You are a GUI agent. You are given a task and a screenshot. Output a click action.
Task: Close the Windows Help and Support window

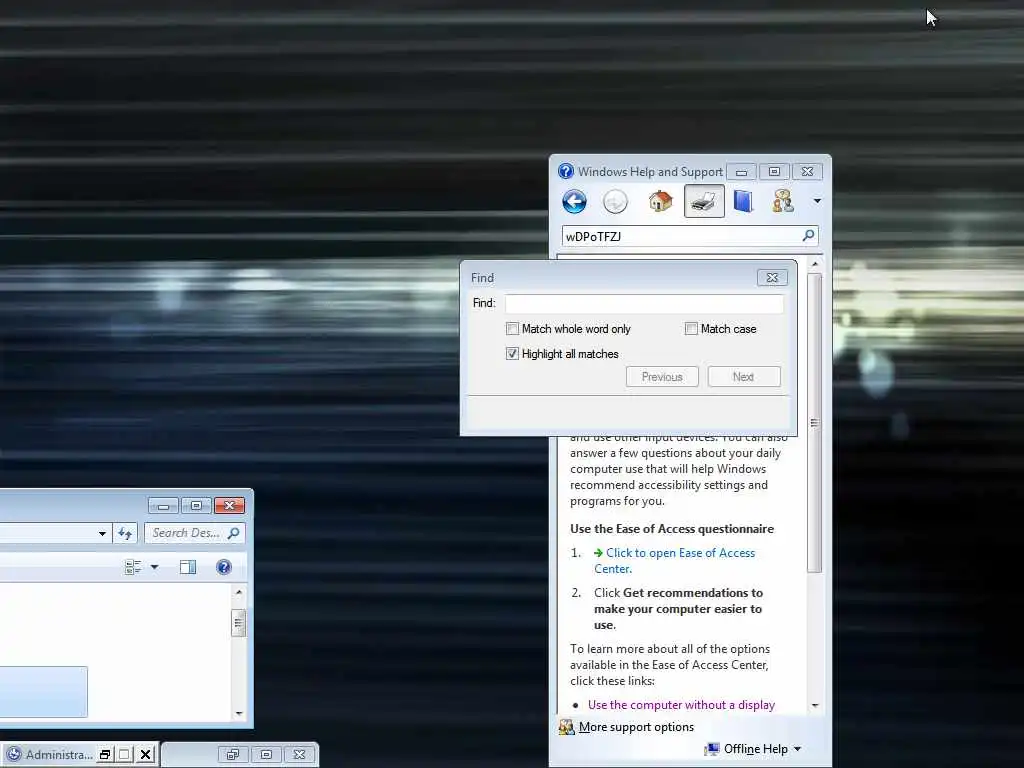tap(807, 172)
